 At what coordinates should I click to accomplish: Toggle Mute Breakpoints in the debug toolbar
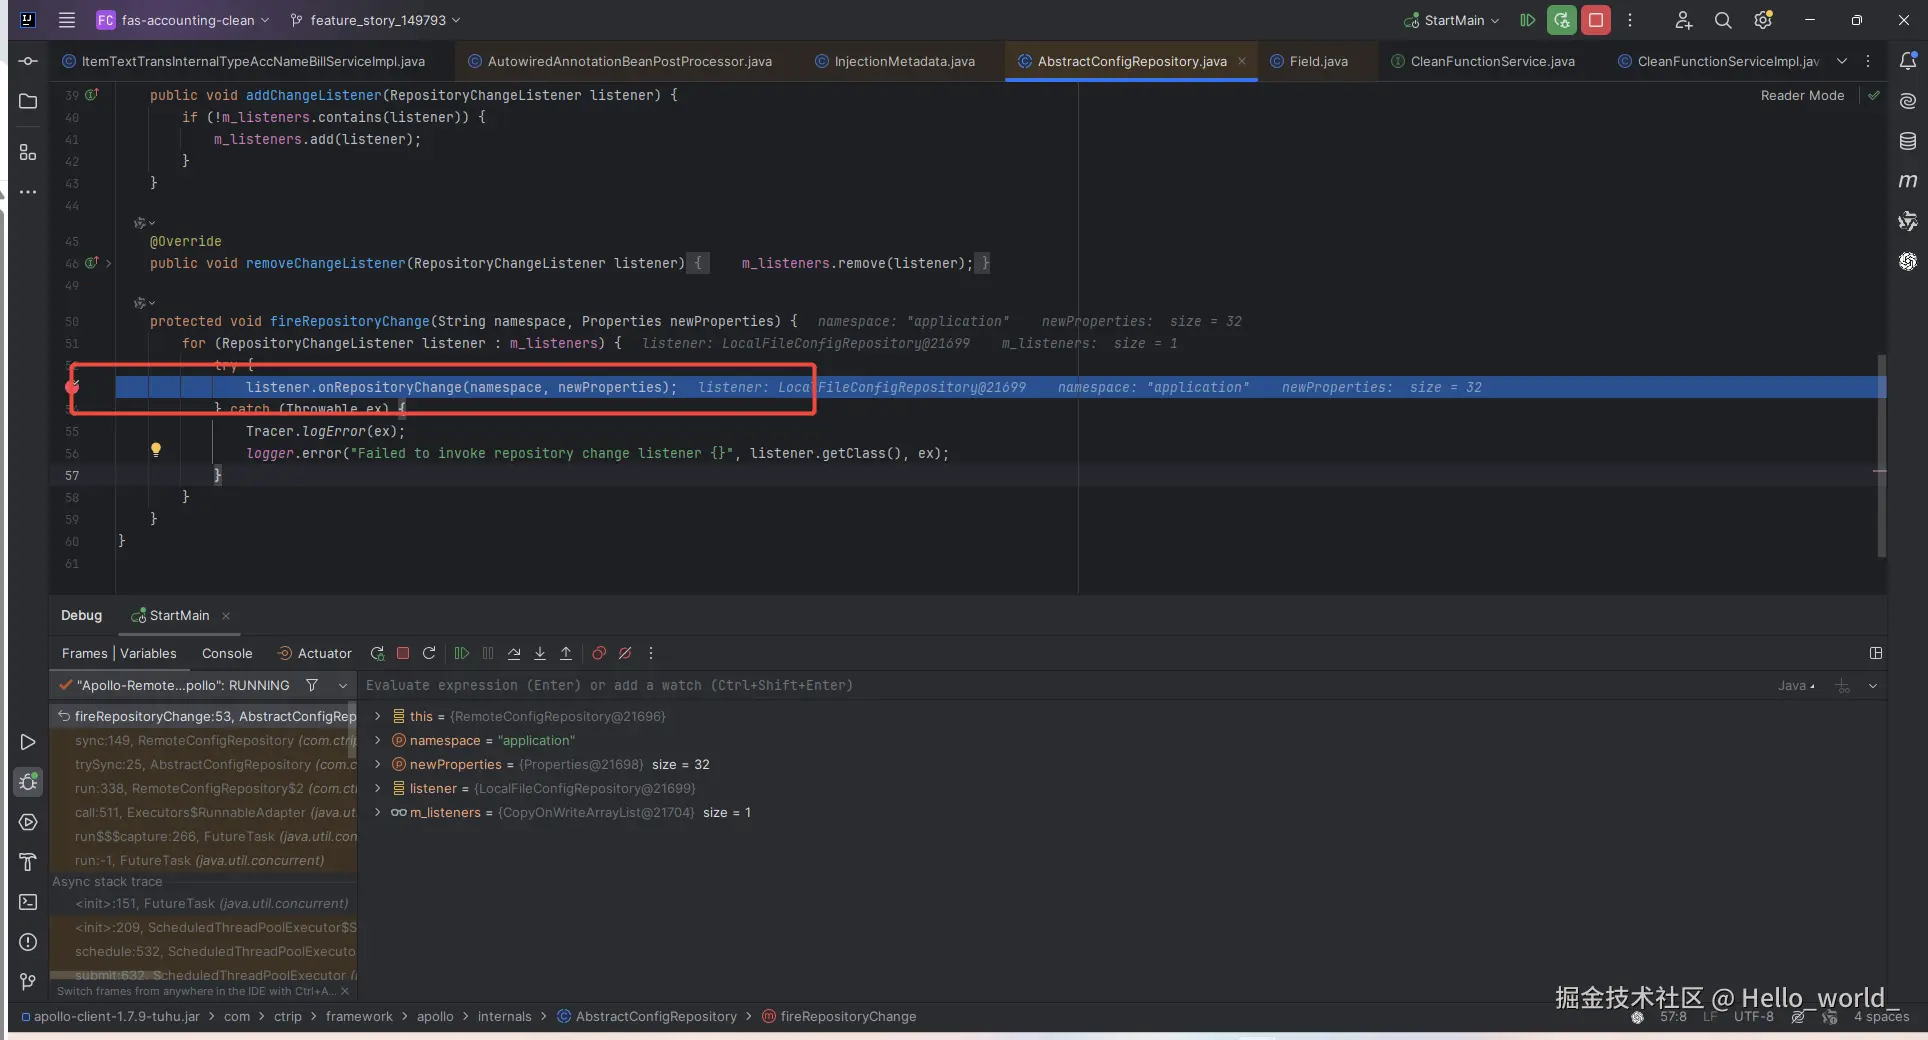click(x=625, y=653)
